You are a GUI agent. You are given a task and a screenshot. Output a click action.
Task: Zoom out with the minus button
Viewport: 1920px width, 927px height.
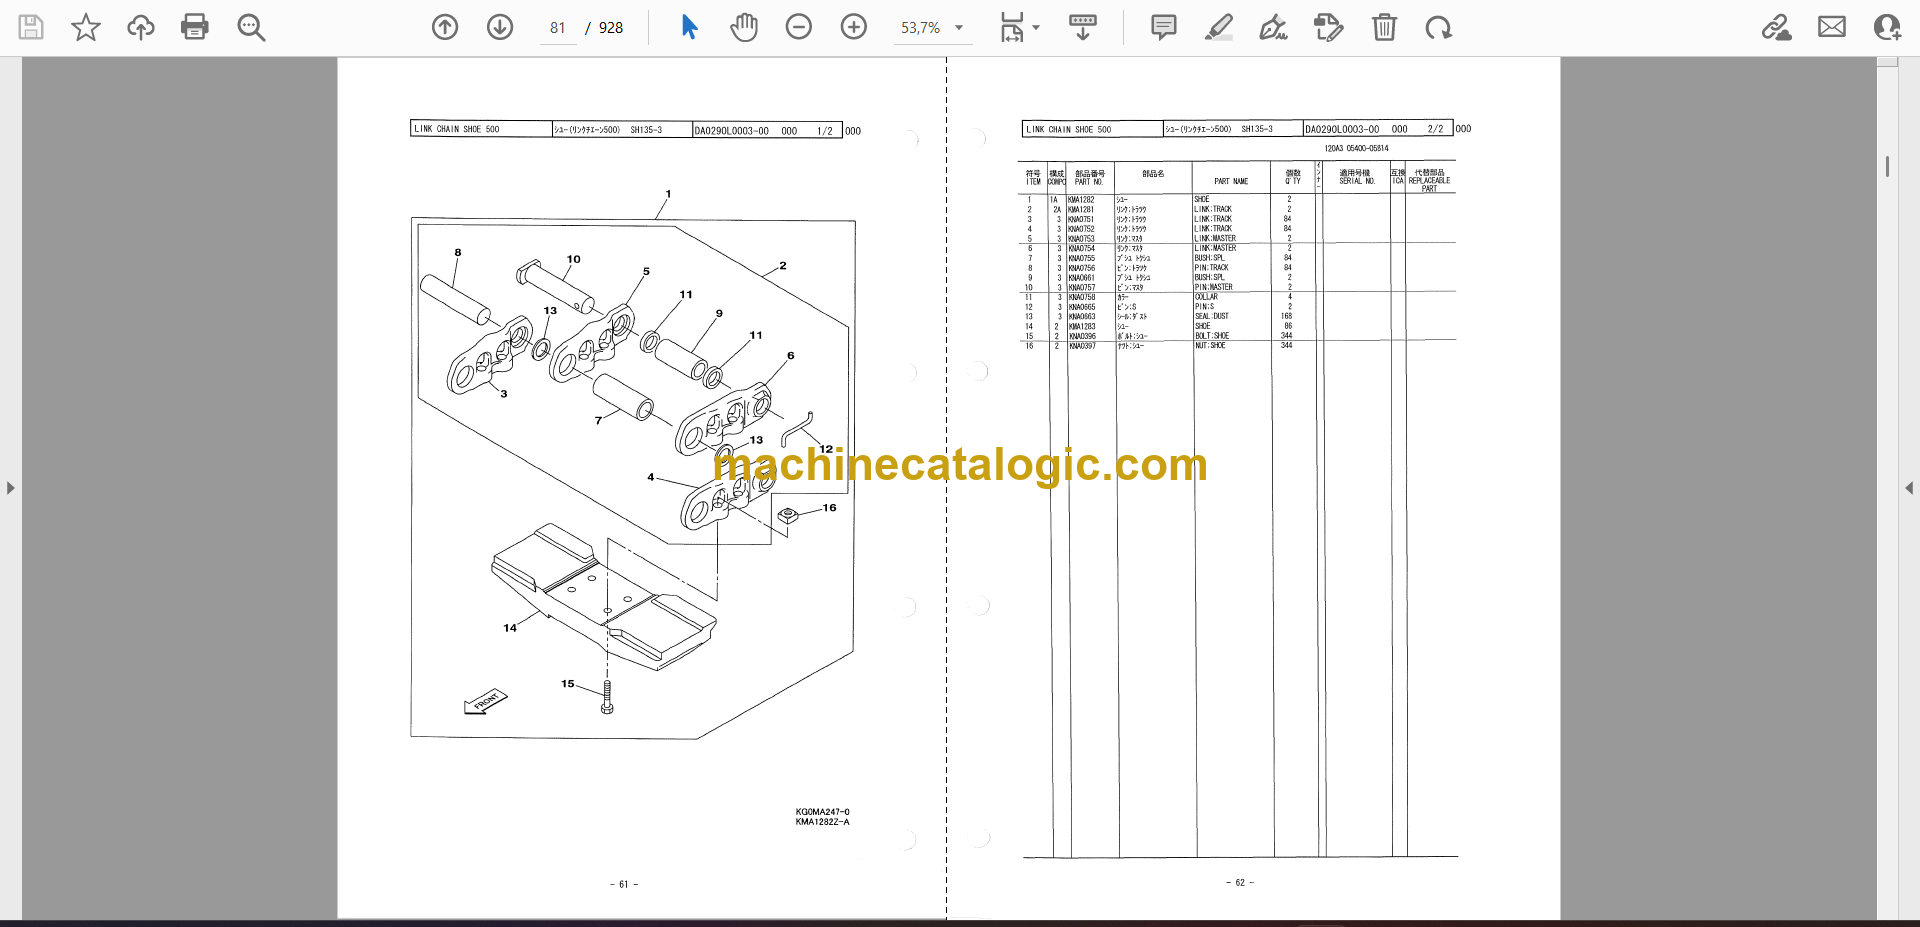click(x=799, y=27)
